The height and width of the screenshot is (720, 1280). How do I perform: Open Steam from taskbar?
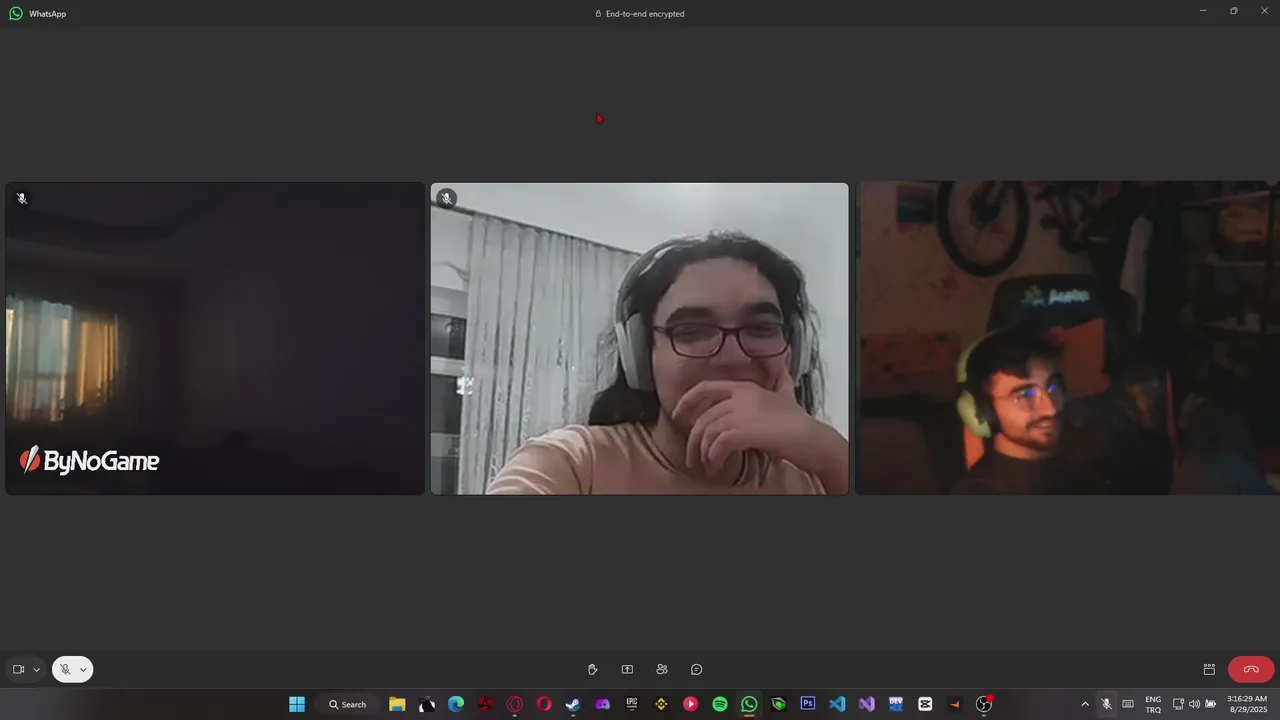[573, 704]
